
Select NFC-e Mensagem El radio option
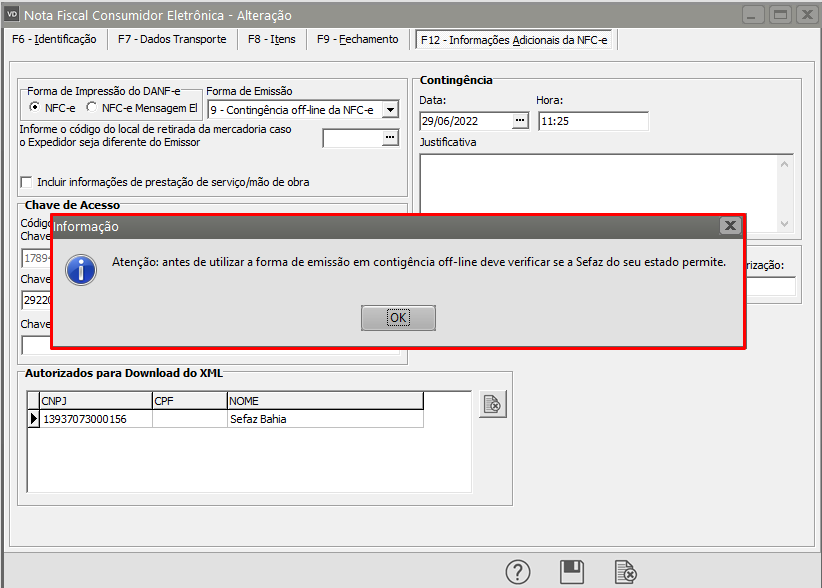point(92,107)
